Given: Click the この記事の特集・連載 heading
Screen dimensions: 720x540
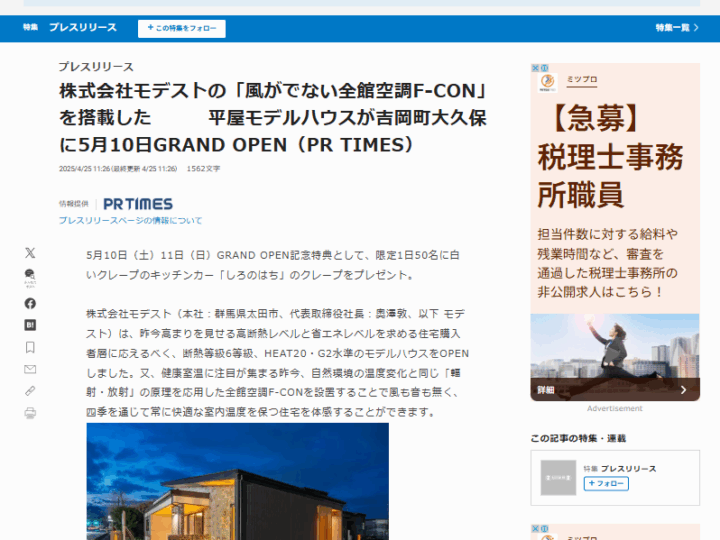Looking at the screenshot, I should tap(578, 439).
